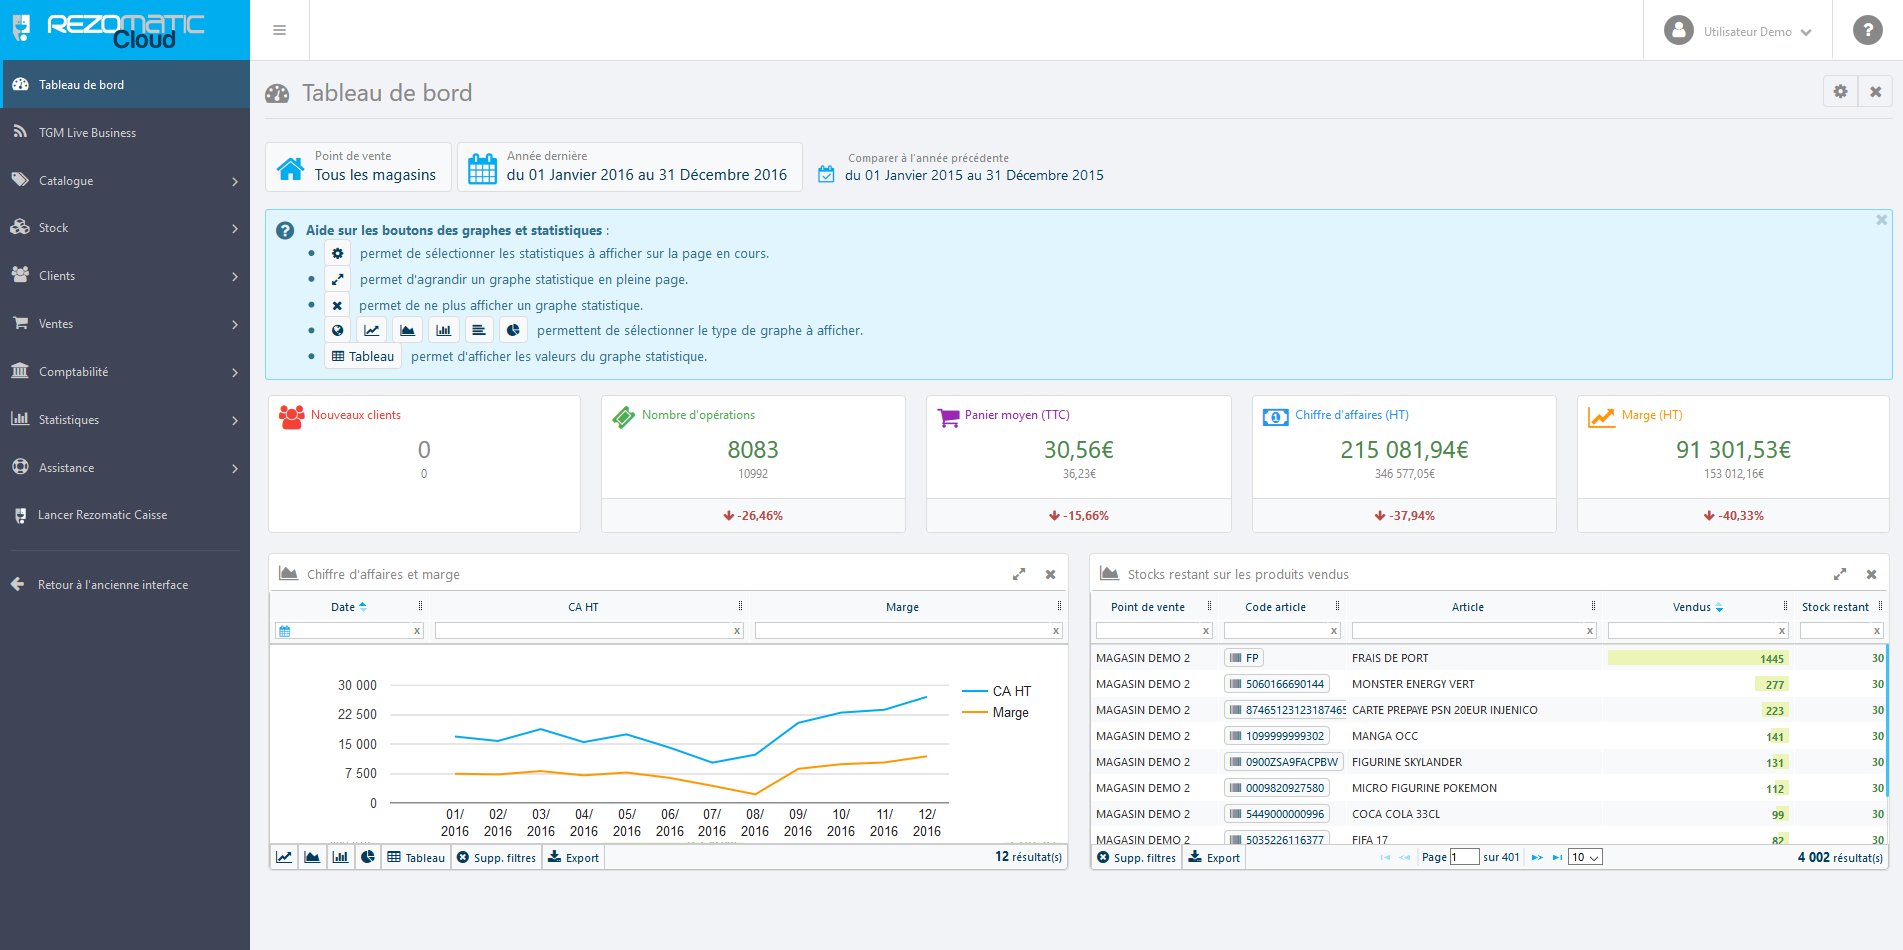Close the dashboard with the X button

1875,91
